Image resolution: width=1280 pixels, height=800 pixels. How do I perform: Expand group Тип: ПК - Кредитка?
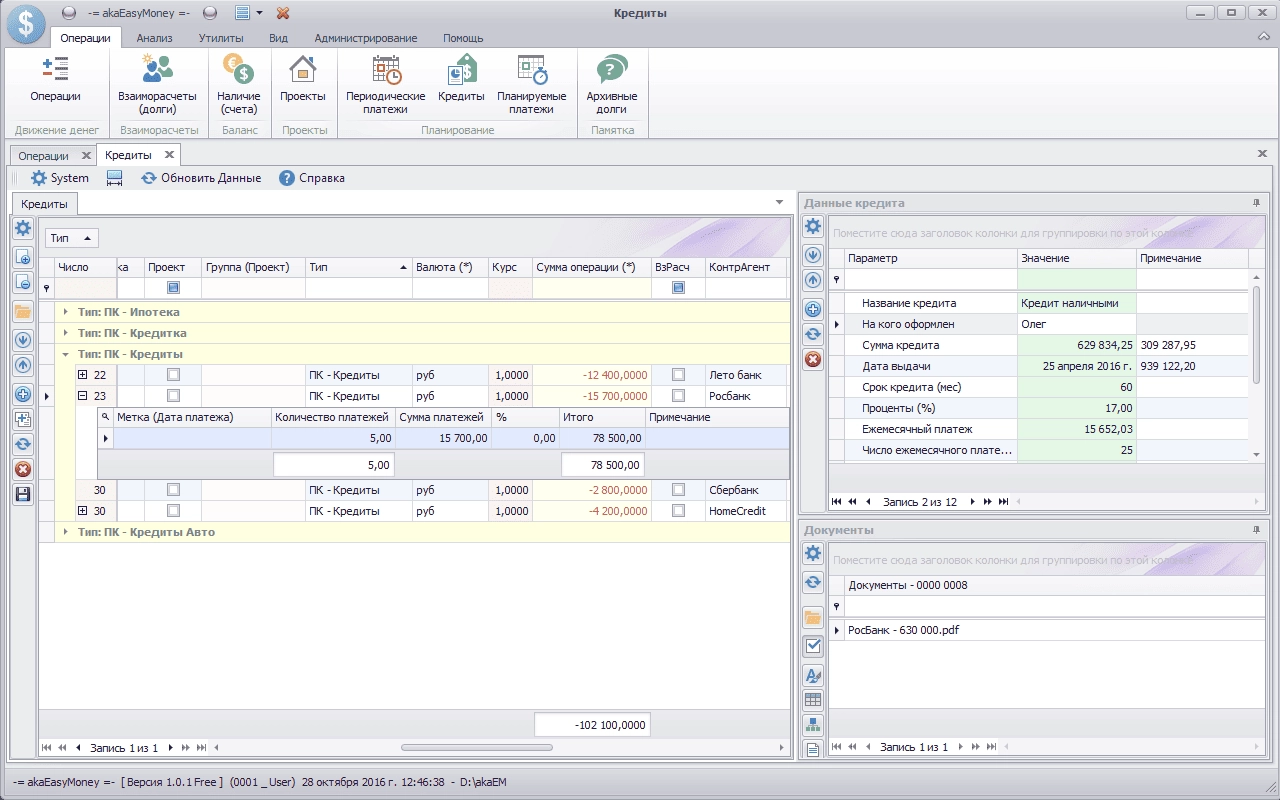[x=66, y=333]
